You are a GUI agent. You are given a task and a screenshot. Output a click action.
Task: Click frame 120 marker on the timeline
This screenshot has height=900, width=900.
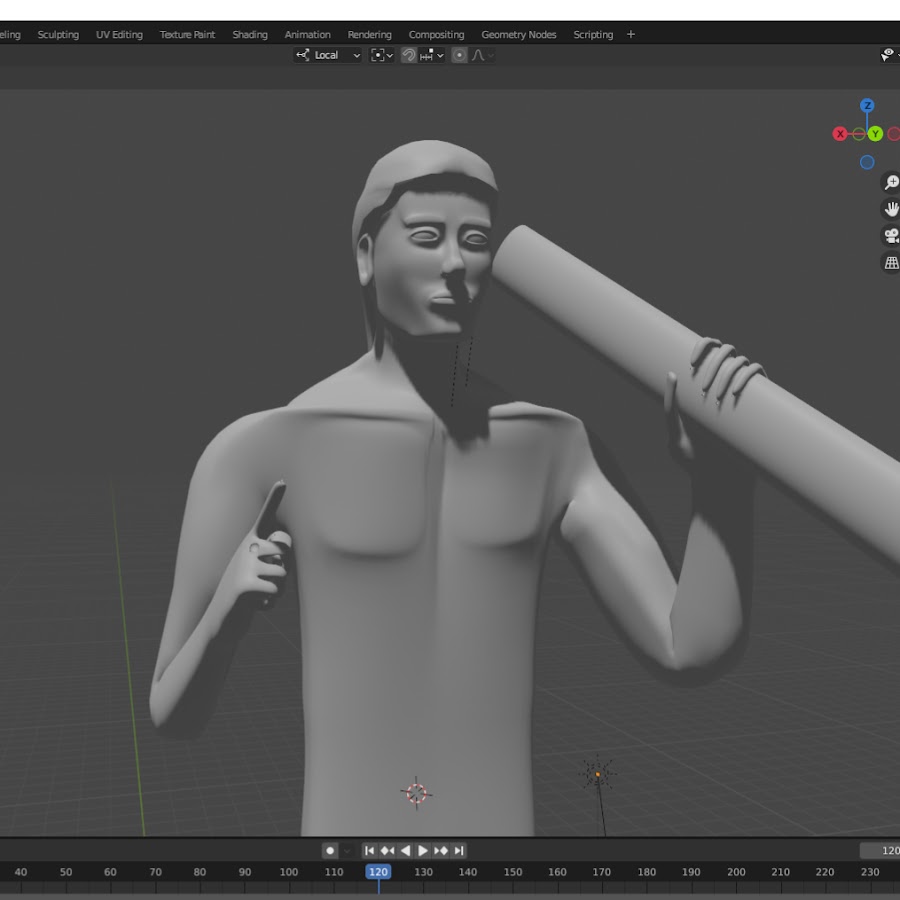[378, 872]
